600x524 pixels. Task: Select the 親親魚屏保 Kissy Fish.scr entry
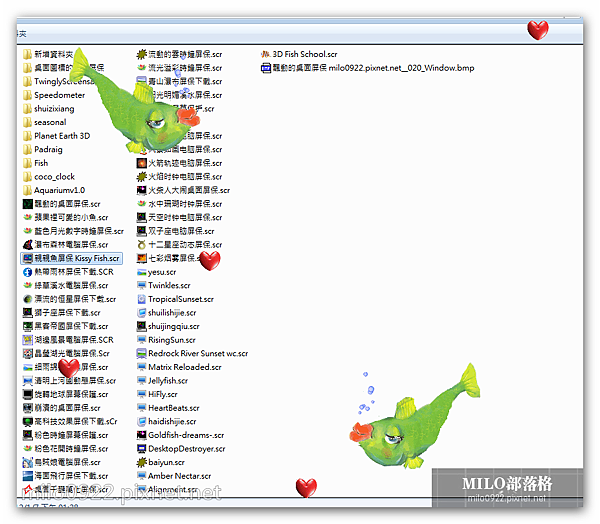72,258
